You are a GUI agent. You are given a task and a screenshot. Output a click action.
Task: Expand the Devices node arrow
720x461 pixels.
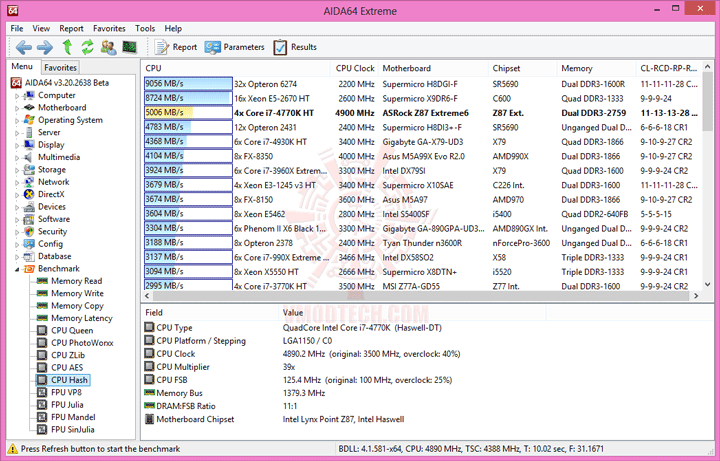17,208
